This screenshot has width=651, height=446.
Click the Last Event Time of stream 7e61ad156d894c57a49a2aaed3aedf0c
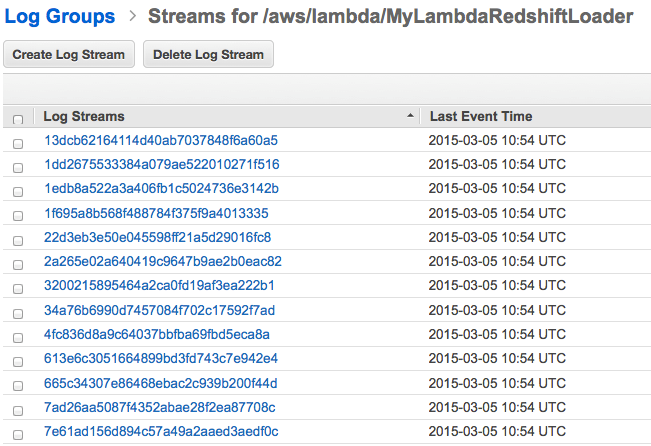pyautogui.click(x=497, y=431)
